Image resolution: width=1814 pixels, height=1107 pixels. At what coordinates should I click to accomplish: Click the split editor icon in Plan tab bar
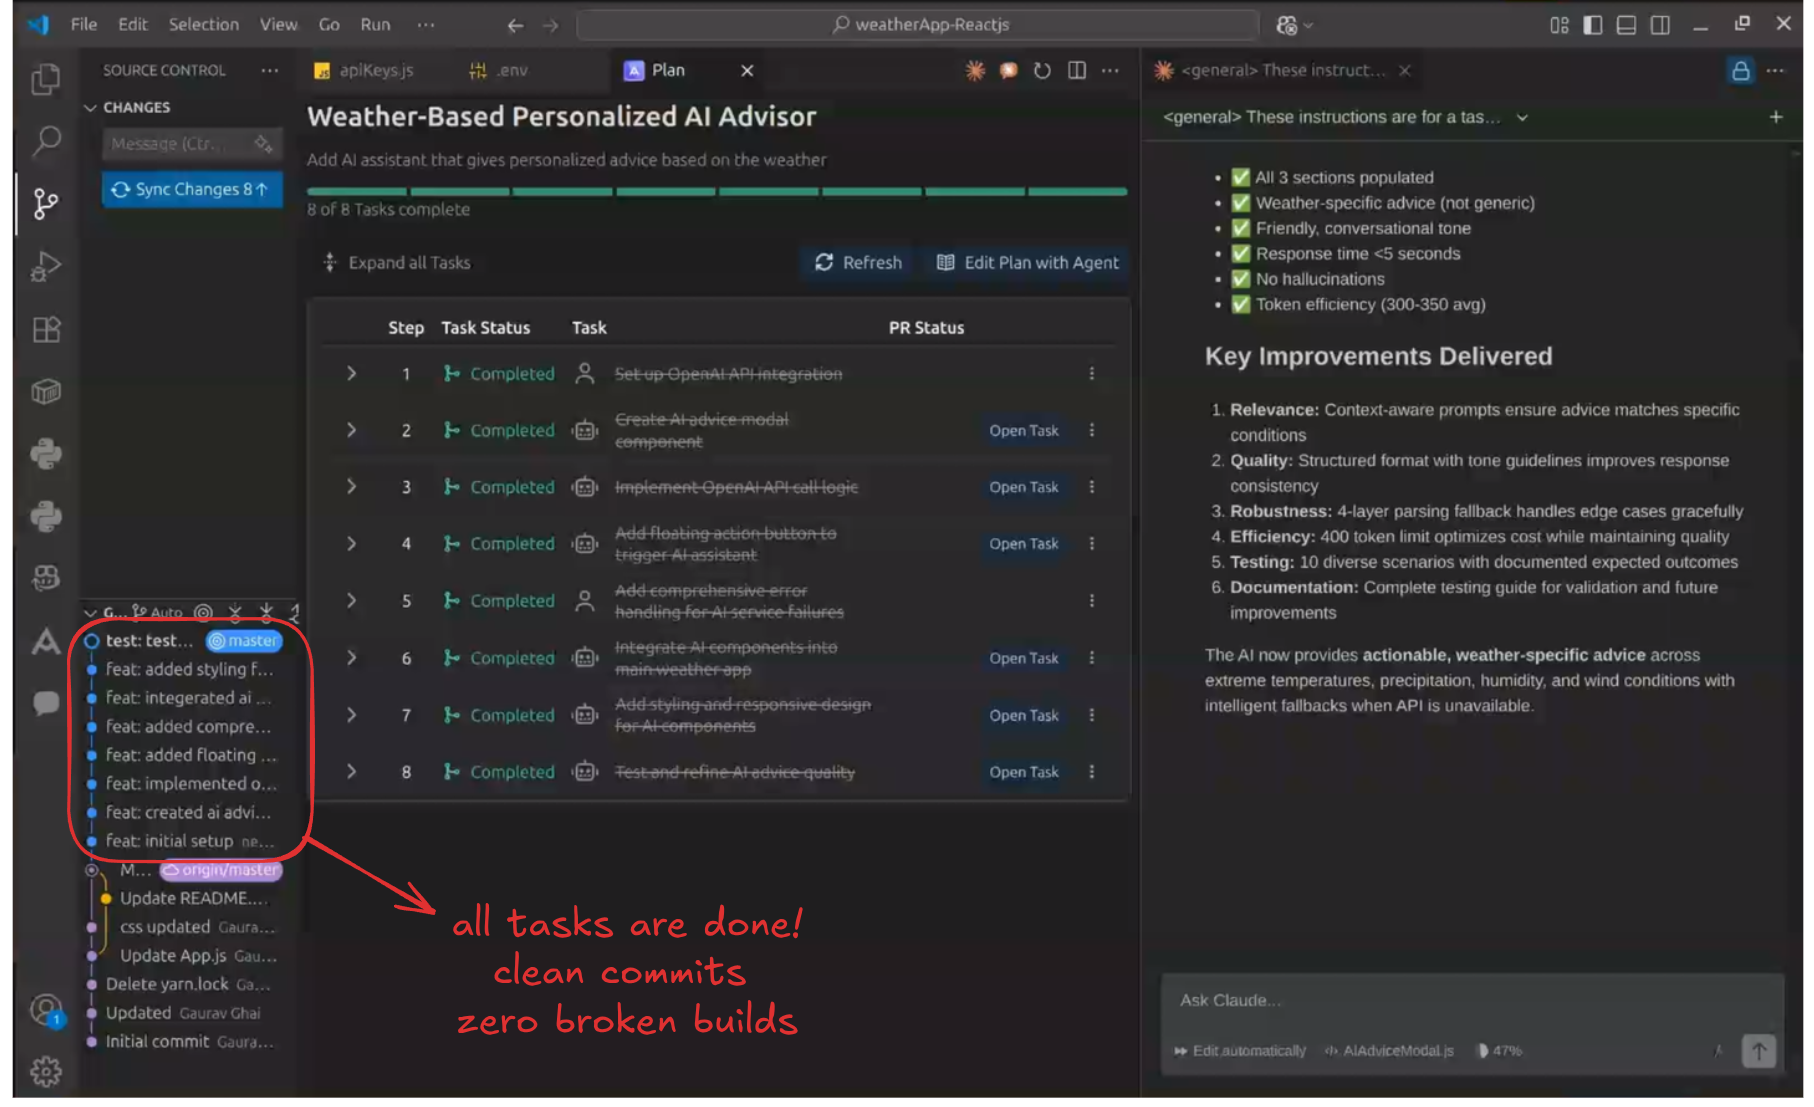pos(1077,70)
